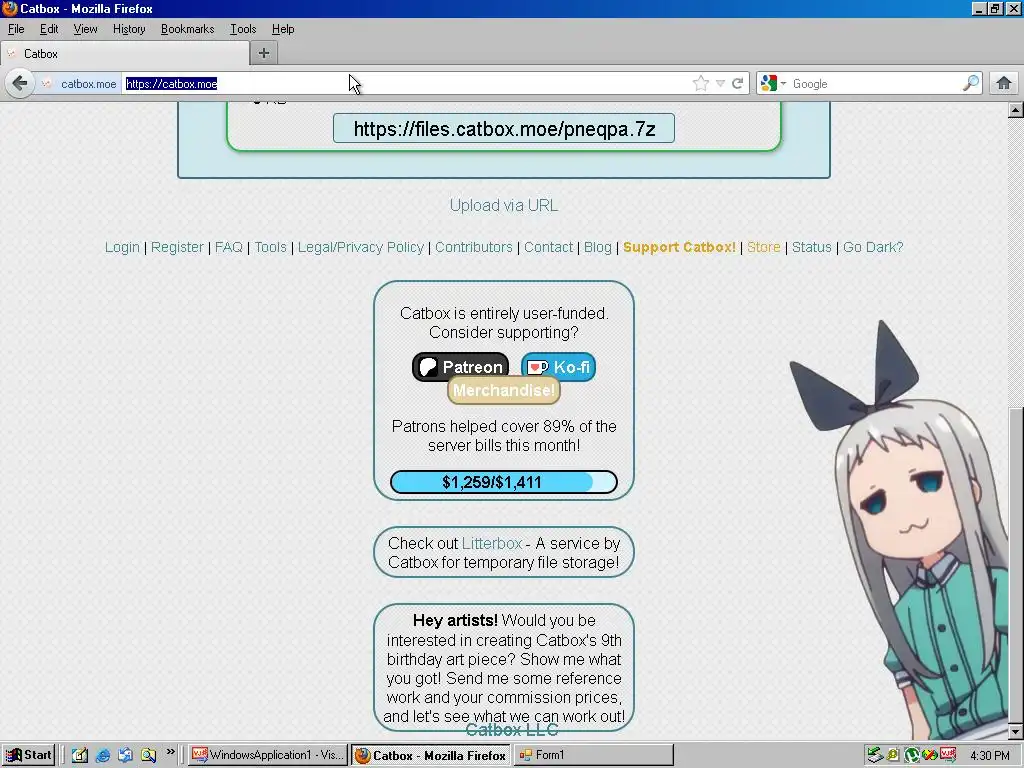Click the Firefox back arrow button
Viewport: 1024px width, 768px height.
pyautogui.click(x=20, y=84)
